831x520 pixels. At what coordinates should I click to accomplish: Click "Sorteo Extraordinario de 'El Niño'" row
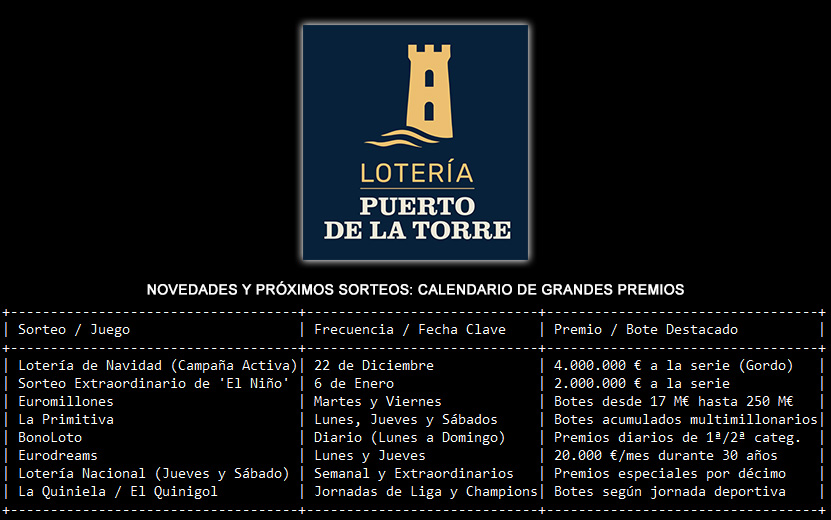tap(154, 384)
